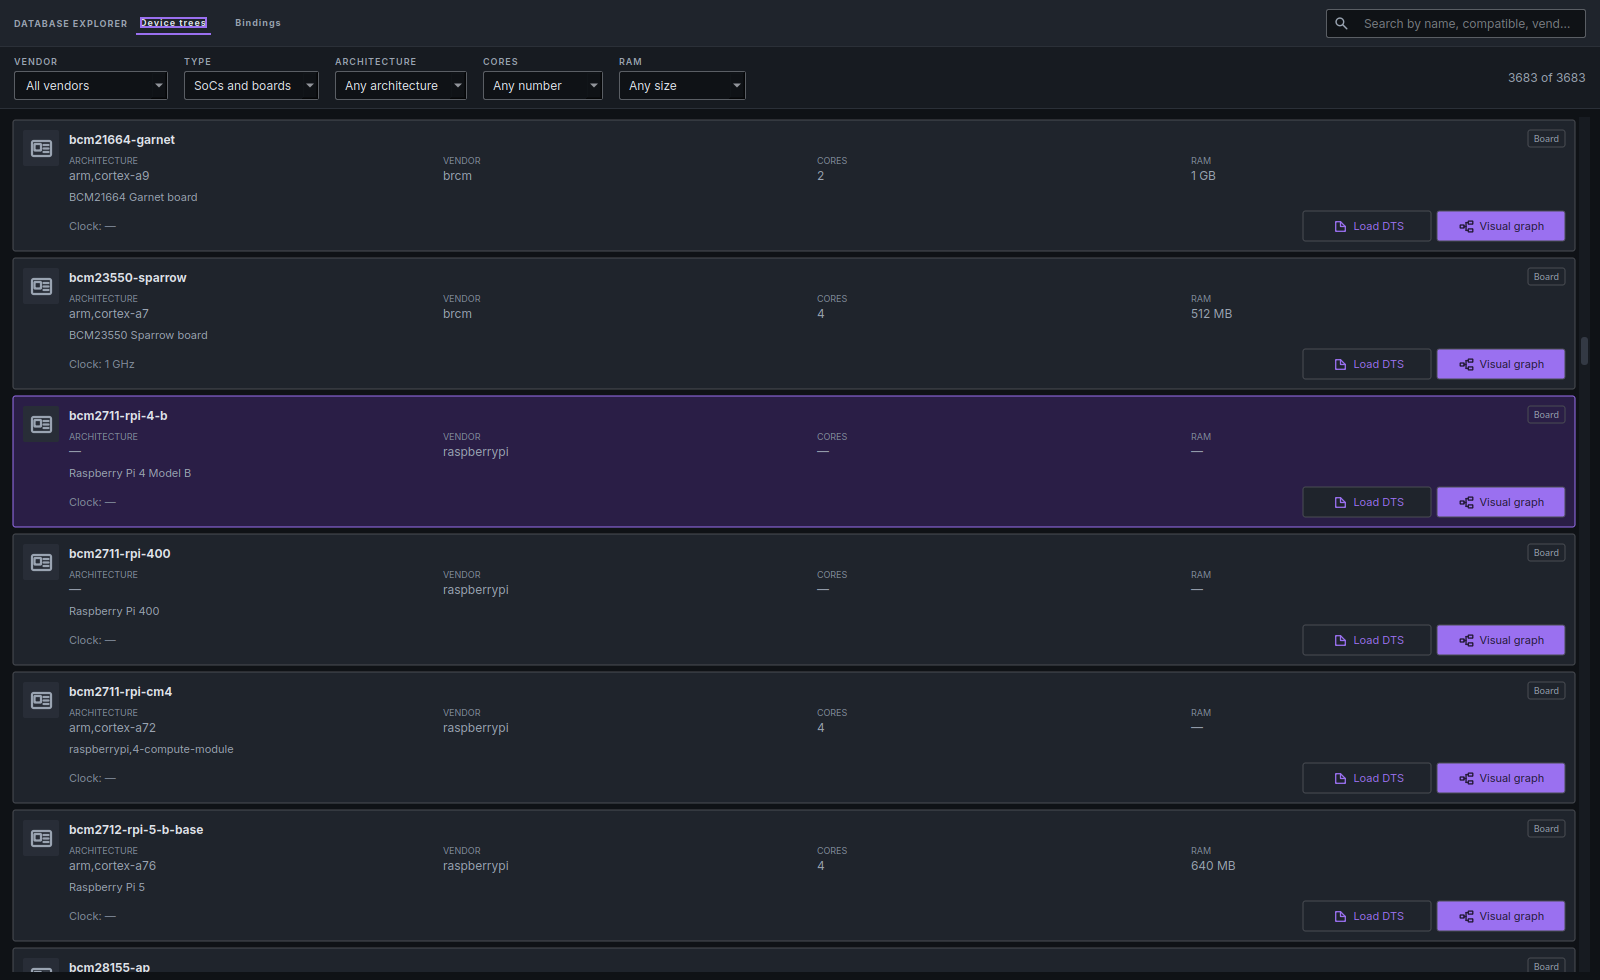
Task: Load DTS for bcm23550-sparrow
Action: pyautogui.click(x=1366, y=364)
